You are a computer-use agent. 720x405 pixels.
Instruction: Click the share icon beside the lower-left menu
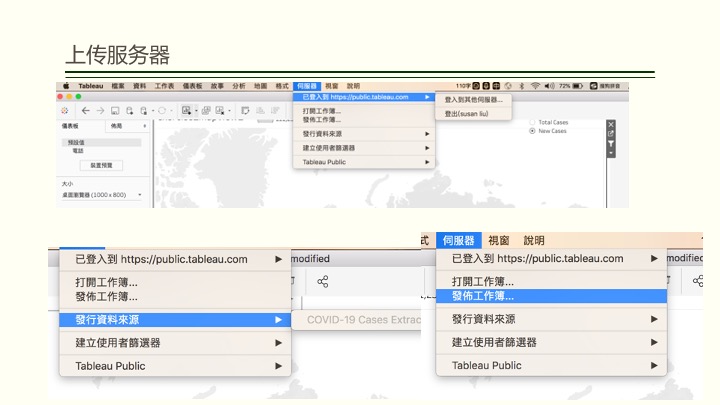[323, 281]
